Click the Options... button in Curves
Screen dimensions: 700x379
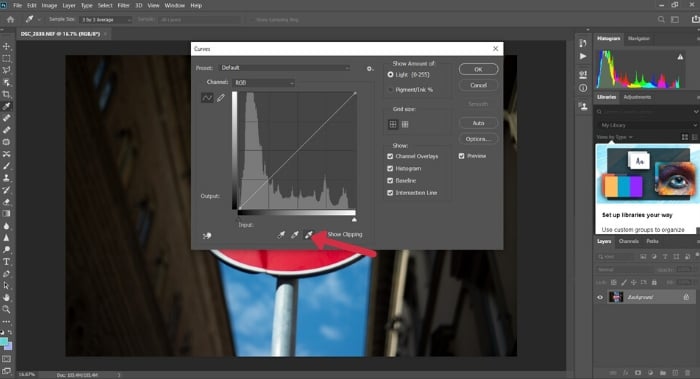click(478, 139)
